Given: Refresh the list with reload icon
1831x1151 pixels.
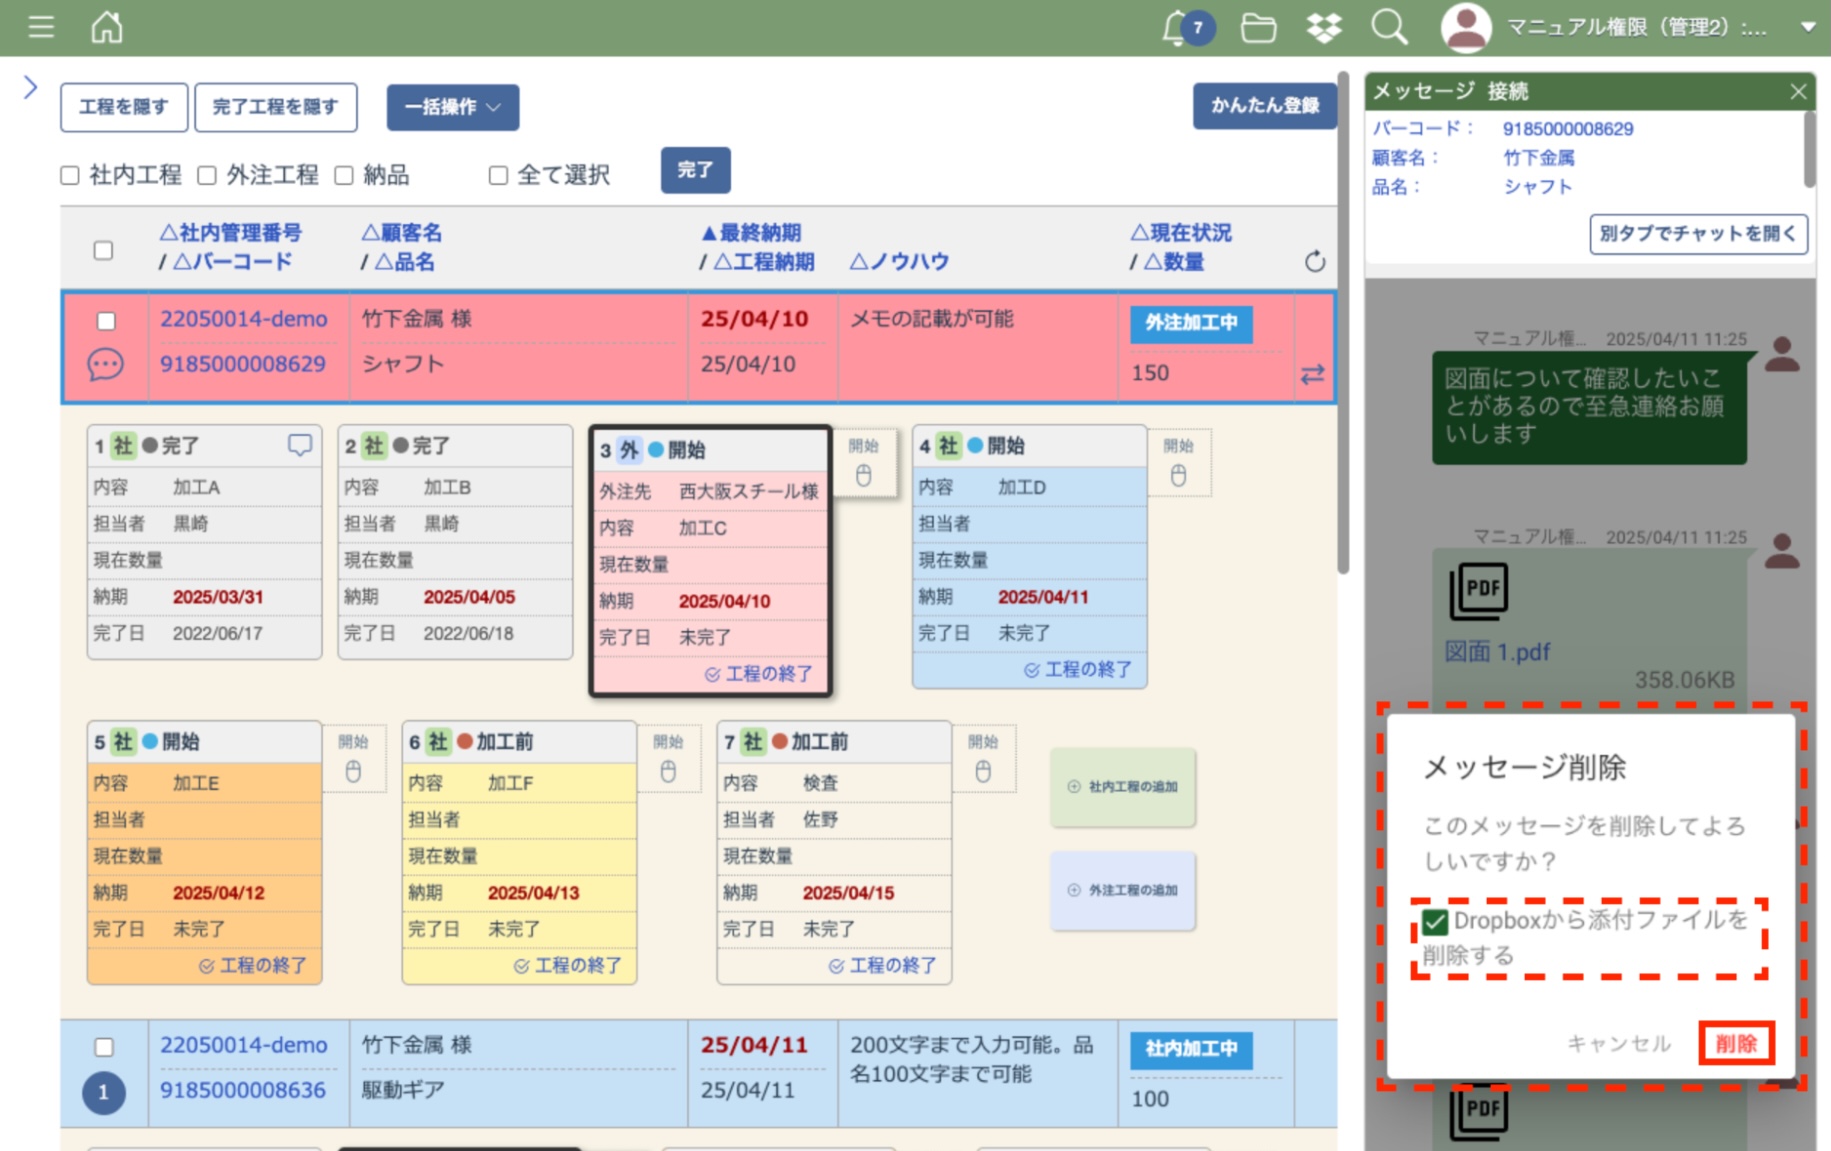Looking at the screenshot, I should 1314,262.
